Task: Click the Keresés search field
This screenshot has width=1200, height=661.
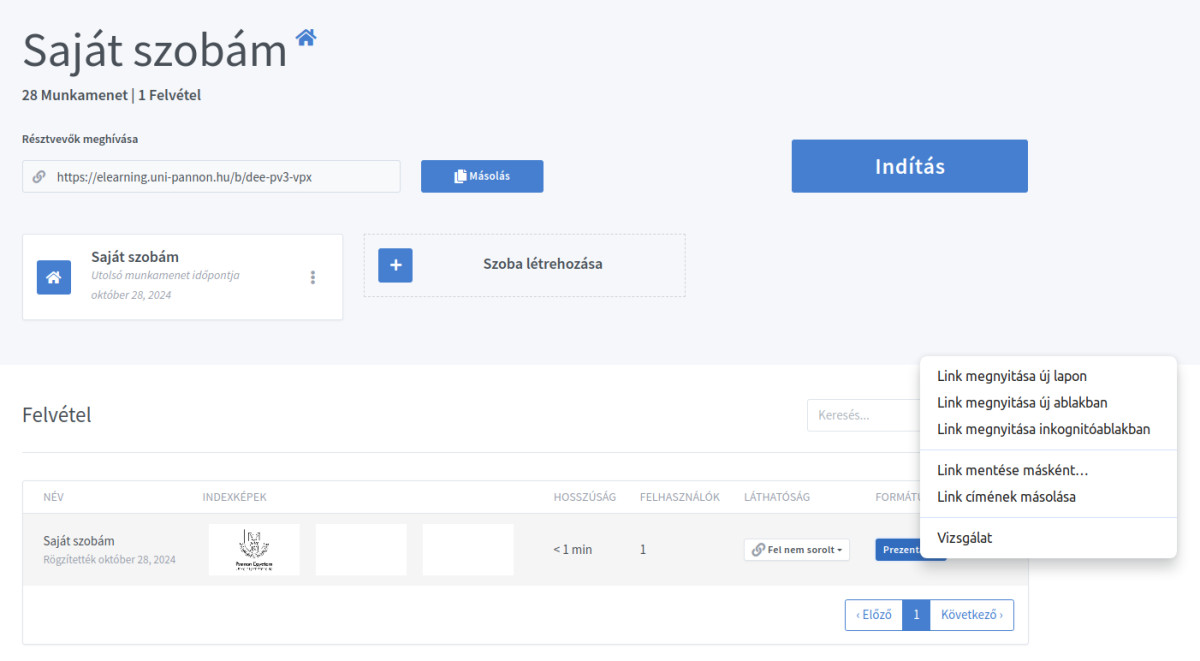Action: [862, 415]
